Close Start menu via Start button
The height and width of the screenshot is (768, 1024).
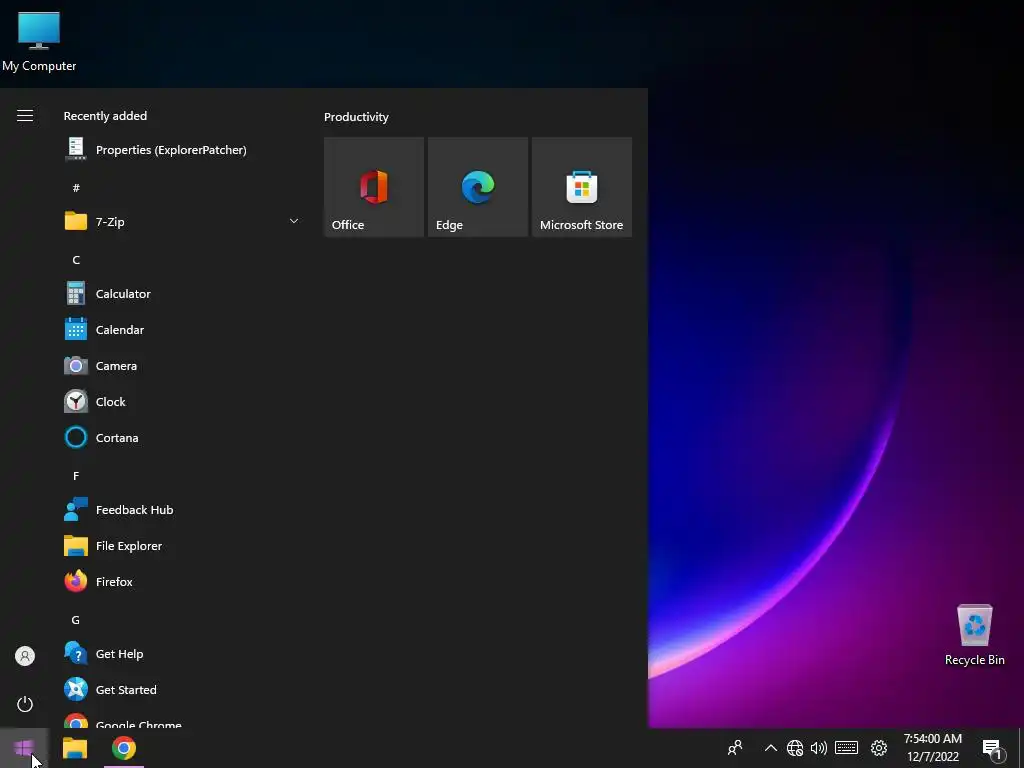[x=24, y=748]
